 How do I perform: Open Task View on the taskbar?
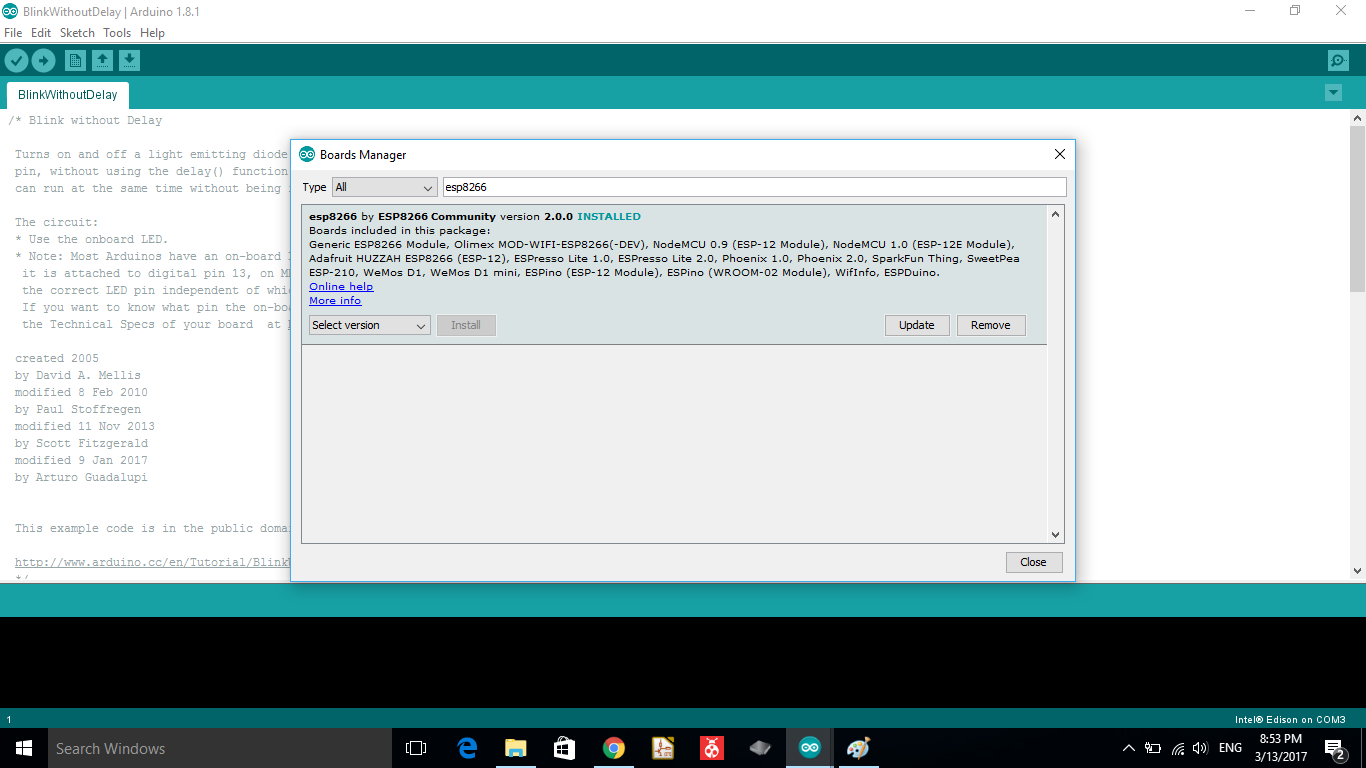[x=416, y=748]
